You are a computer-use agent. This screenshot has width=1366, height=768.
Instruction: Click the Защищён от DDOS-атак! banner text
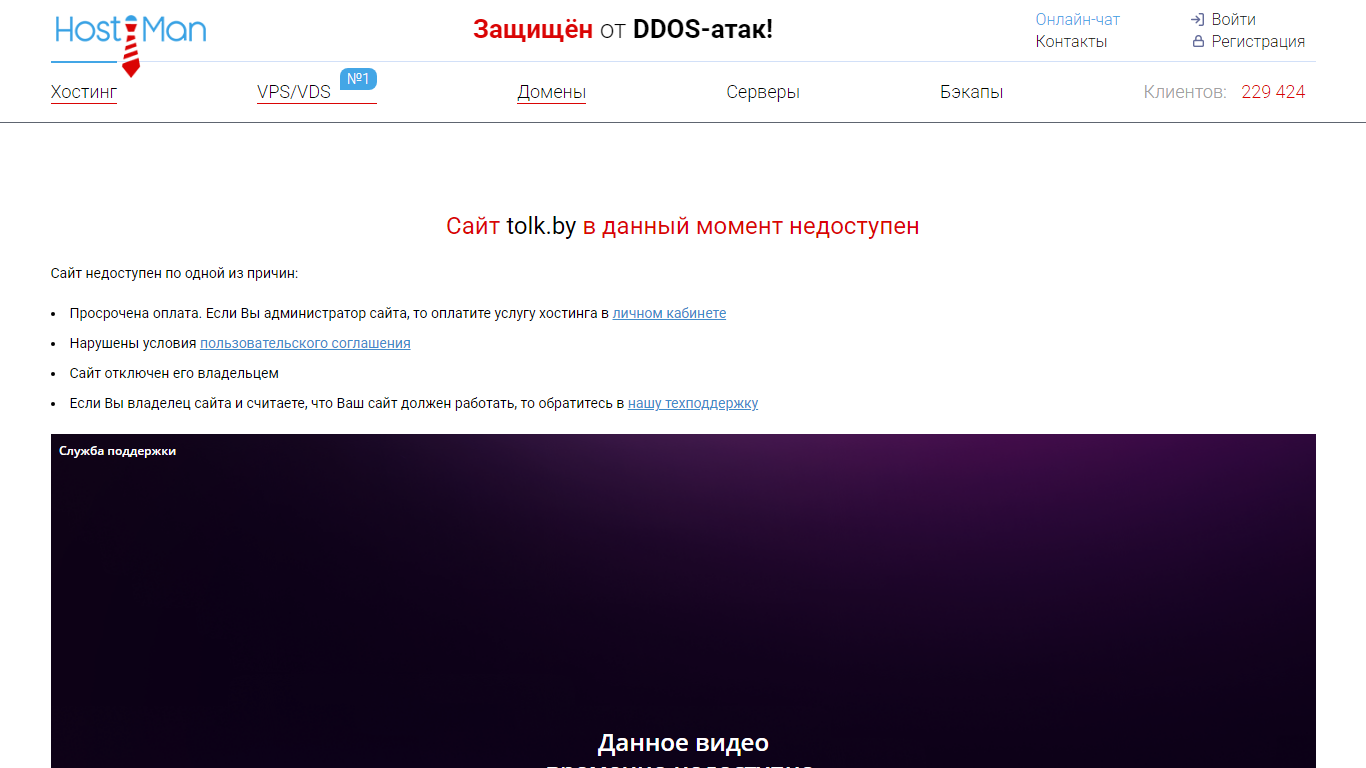pyautogui.click(x=623, y=29)
